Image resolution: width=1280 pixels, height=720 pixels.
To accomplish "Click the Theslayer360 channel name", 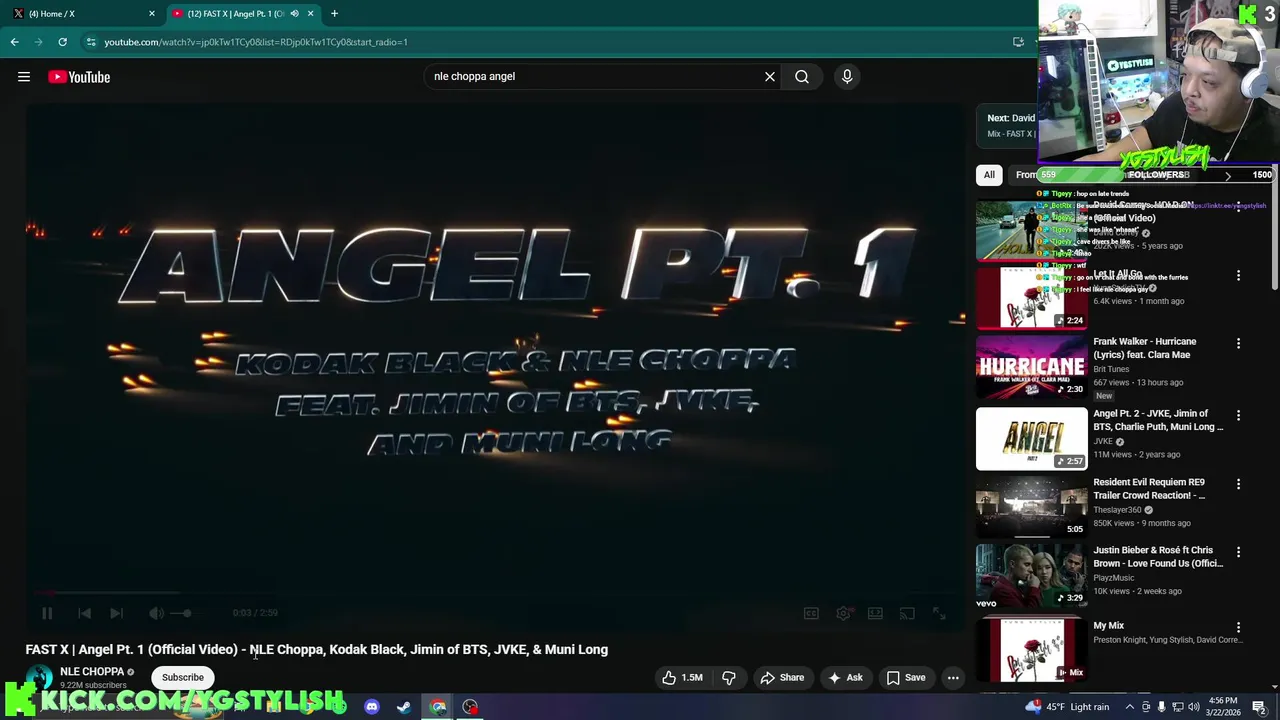I will click(x=1117, y=510).
